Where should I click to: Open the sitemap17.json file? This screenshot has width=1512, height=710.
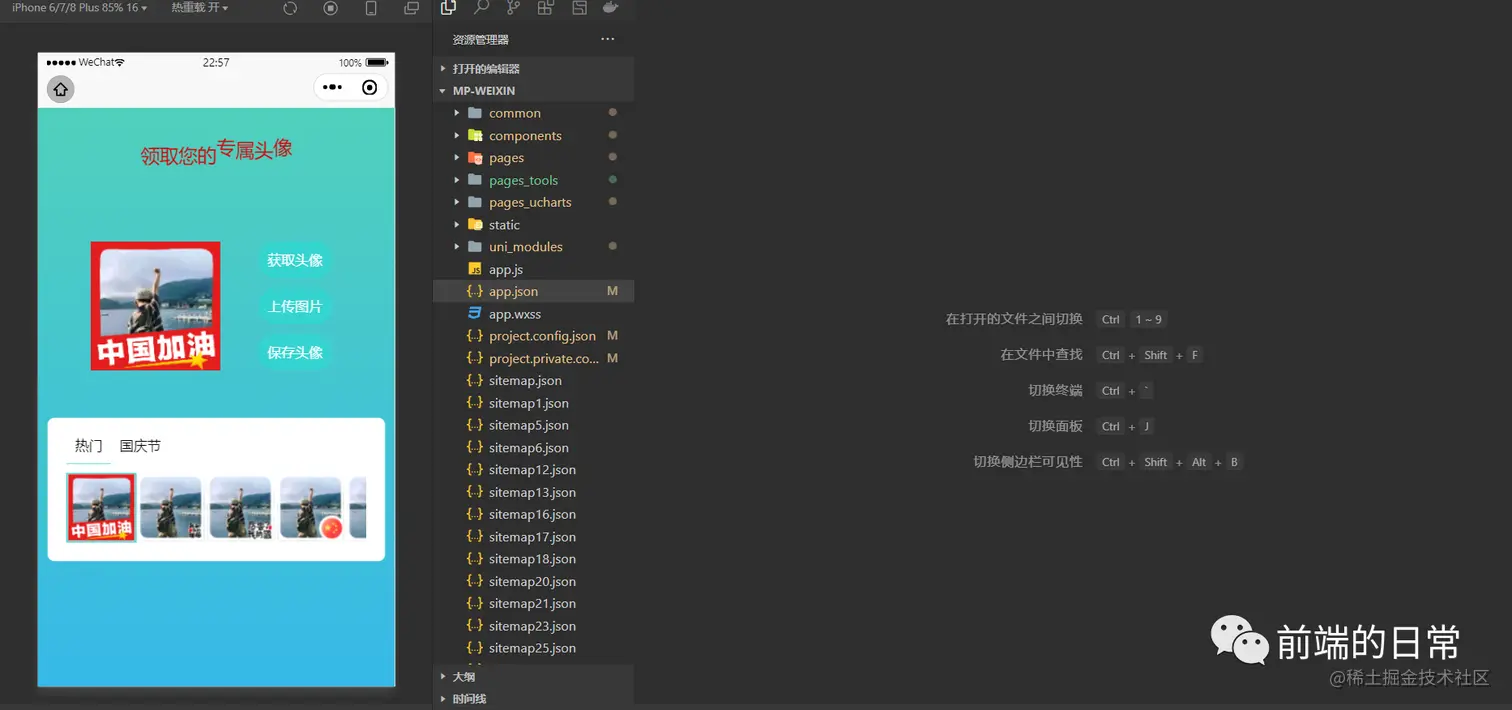tap(534, 537)
